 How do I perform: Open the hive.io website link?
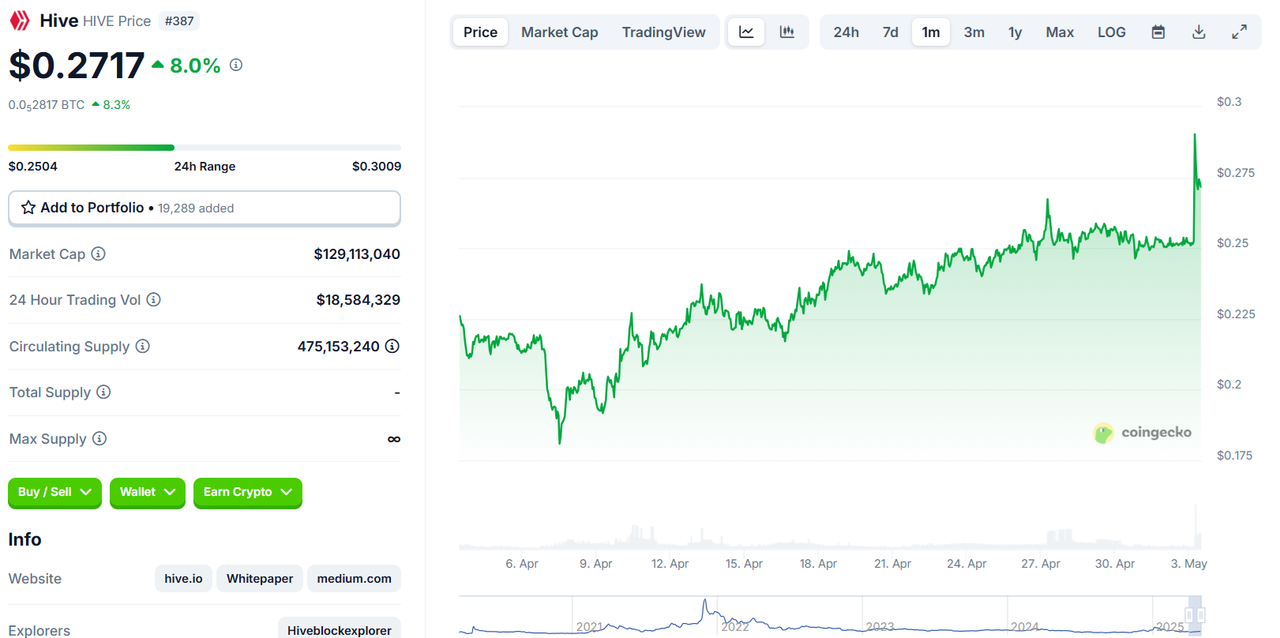tap(184, 578)
